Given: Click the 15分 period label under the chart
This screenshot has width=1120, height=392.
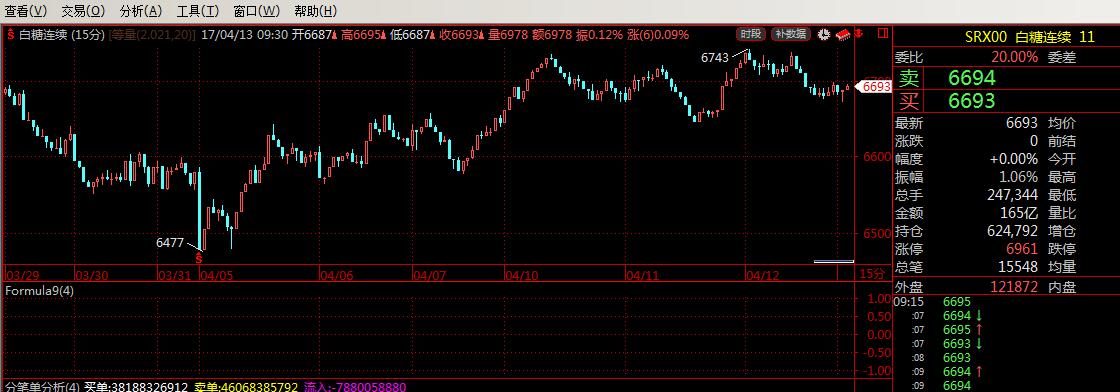Looking at the screenshot, I should (x=871, y=274).
